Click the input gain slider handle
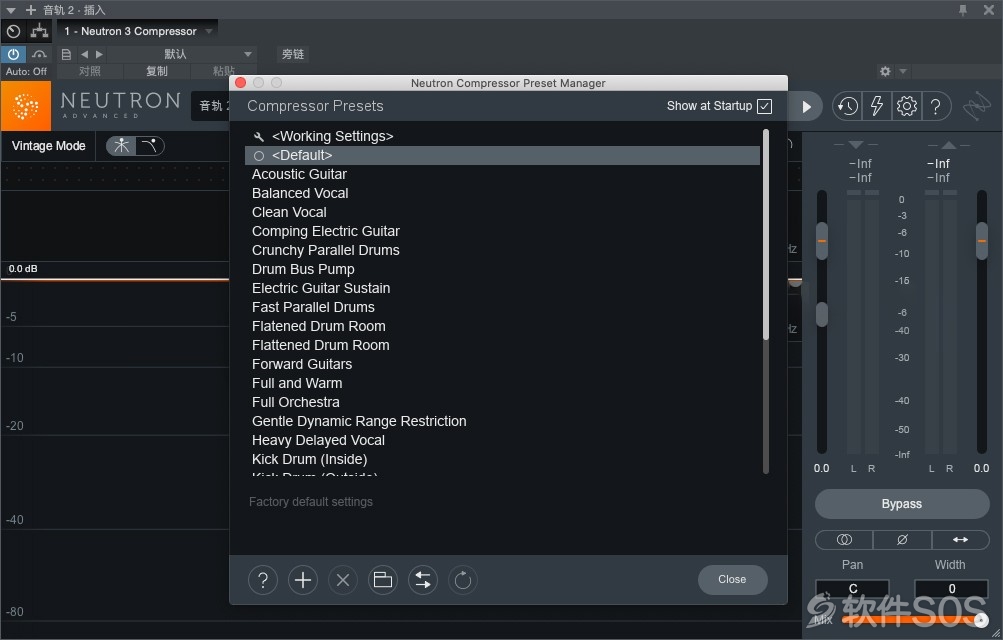 click(822, 241)
